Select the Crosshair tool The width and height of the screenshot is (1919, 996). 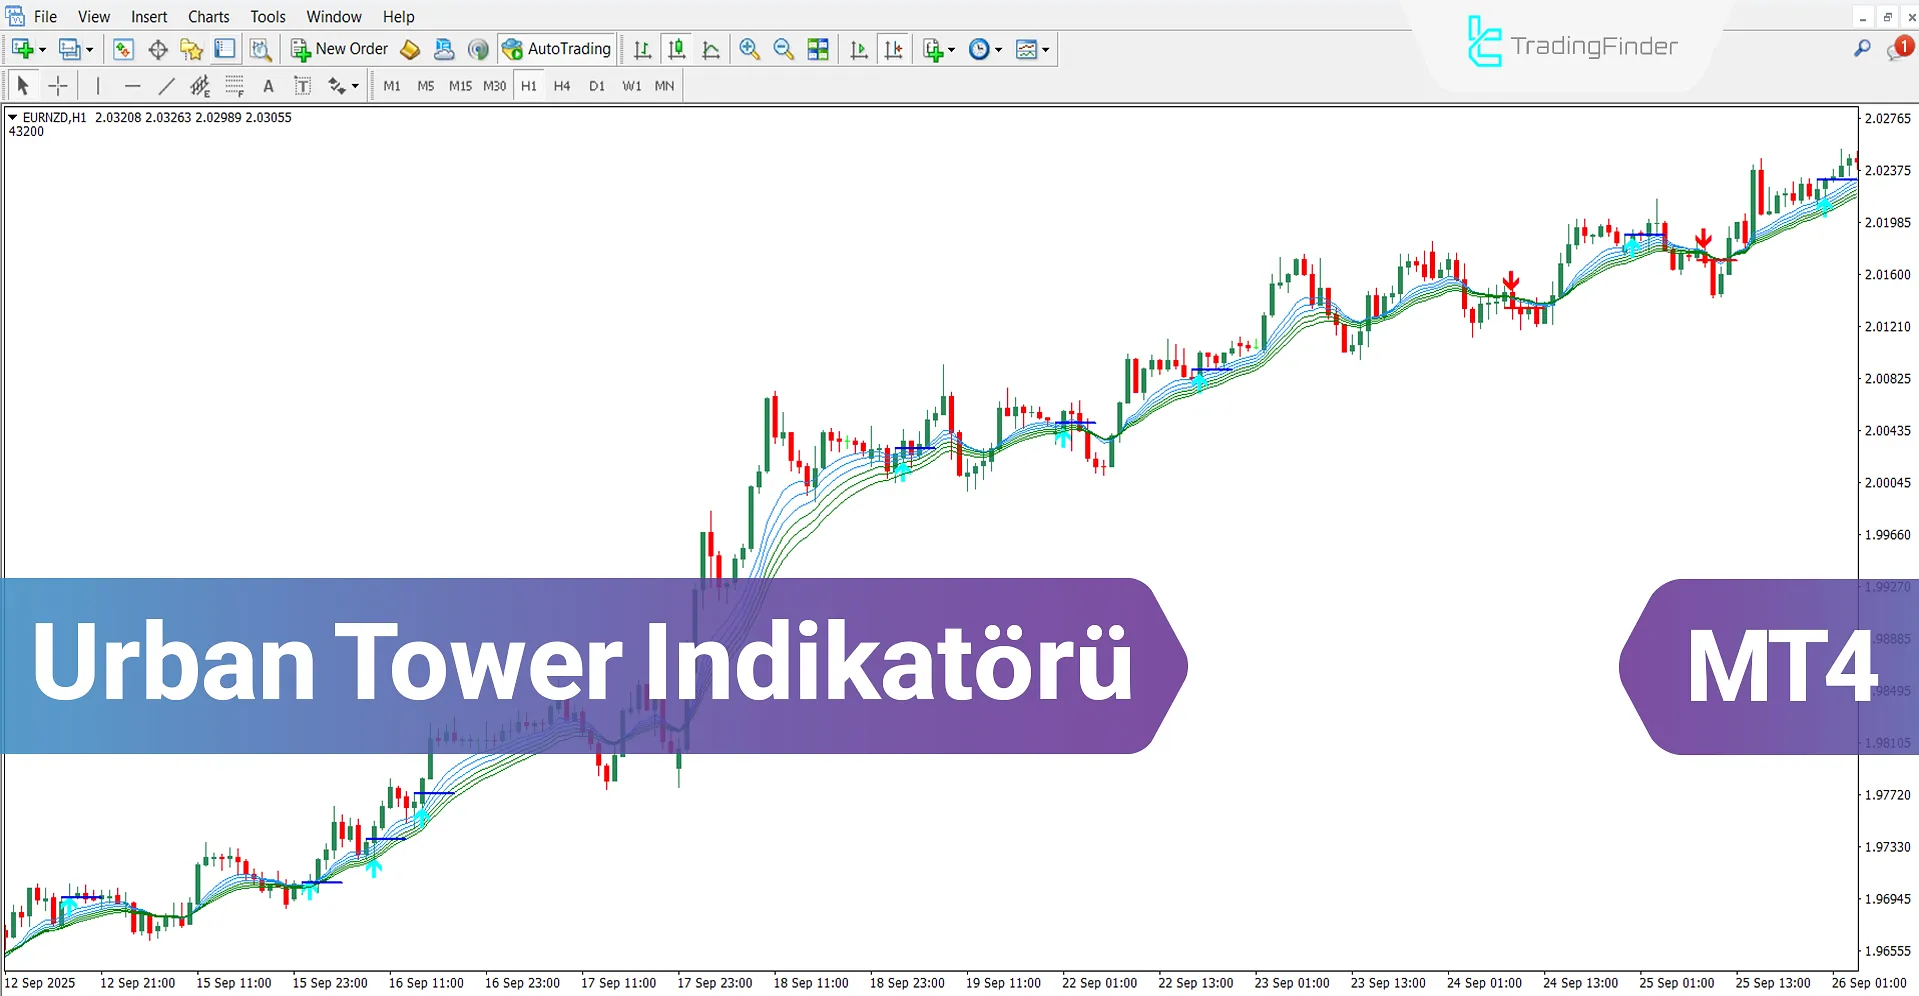(58, 86)
